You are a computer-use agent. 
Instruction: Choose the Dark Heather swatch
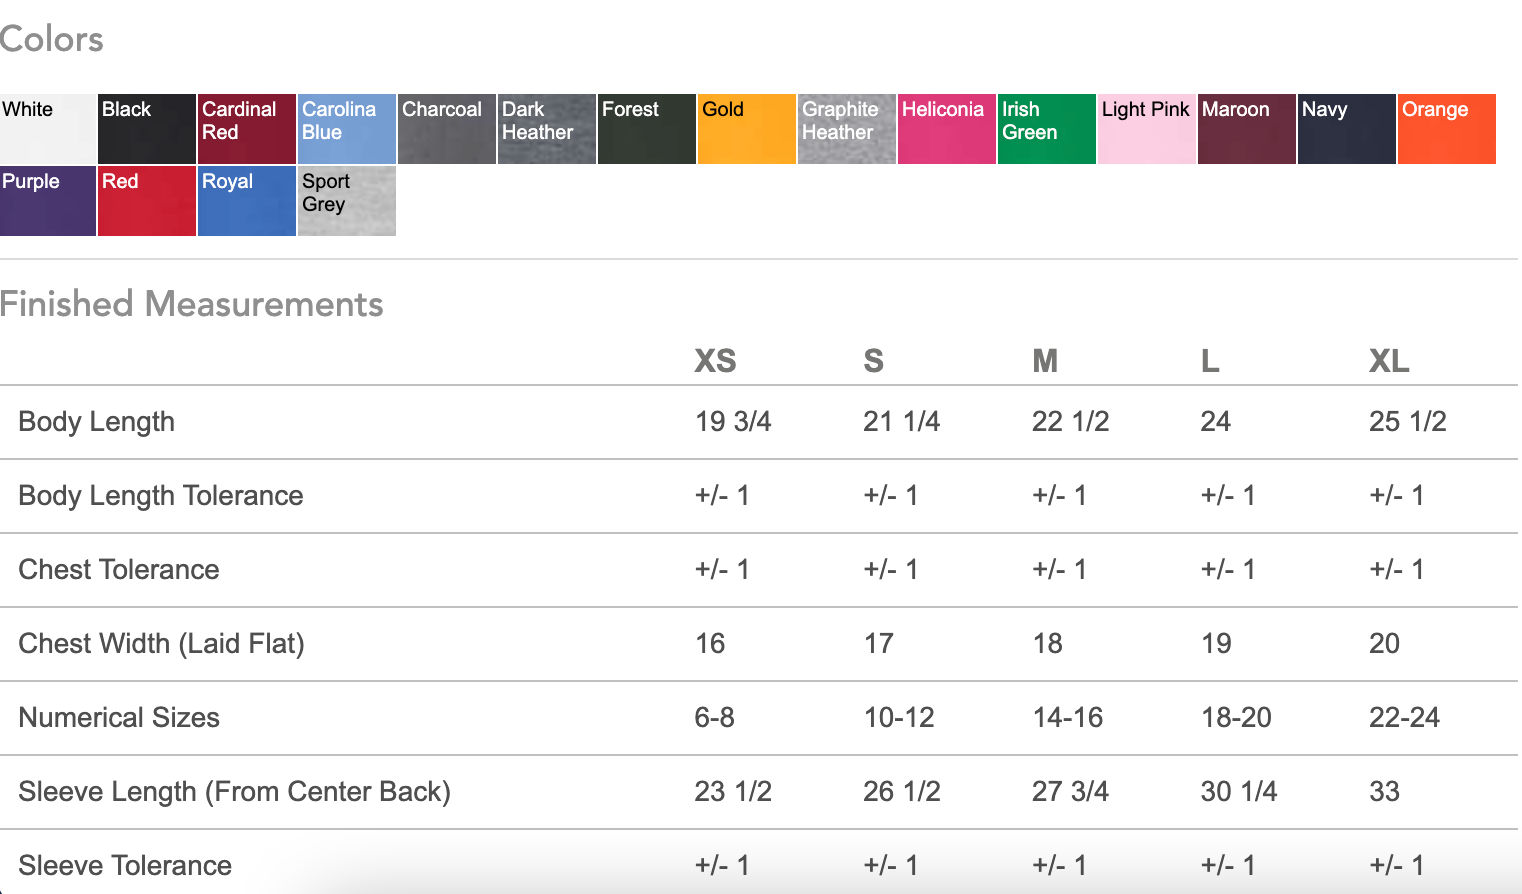coord(547,129)
